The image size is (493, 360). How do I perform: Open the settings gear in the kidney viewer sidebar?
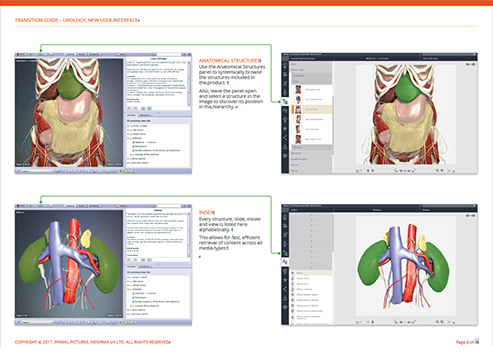(x=285, y=307)
